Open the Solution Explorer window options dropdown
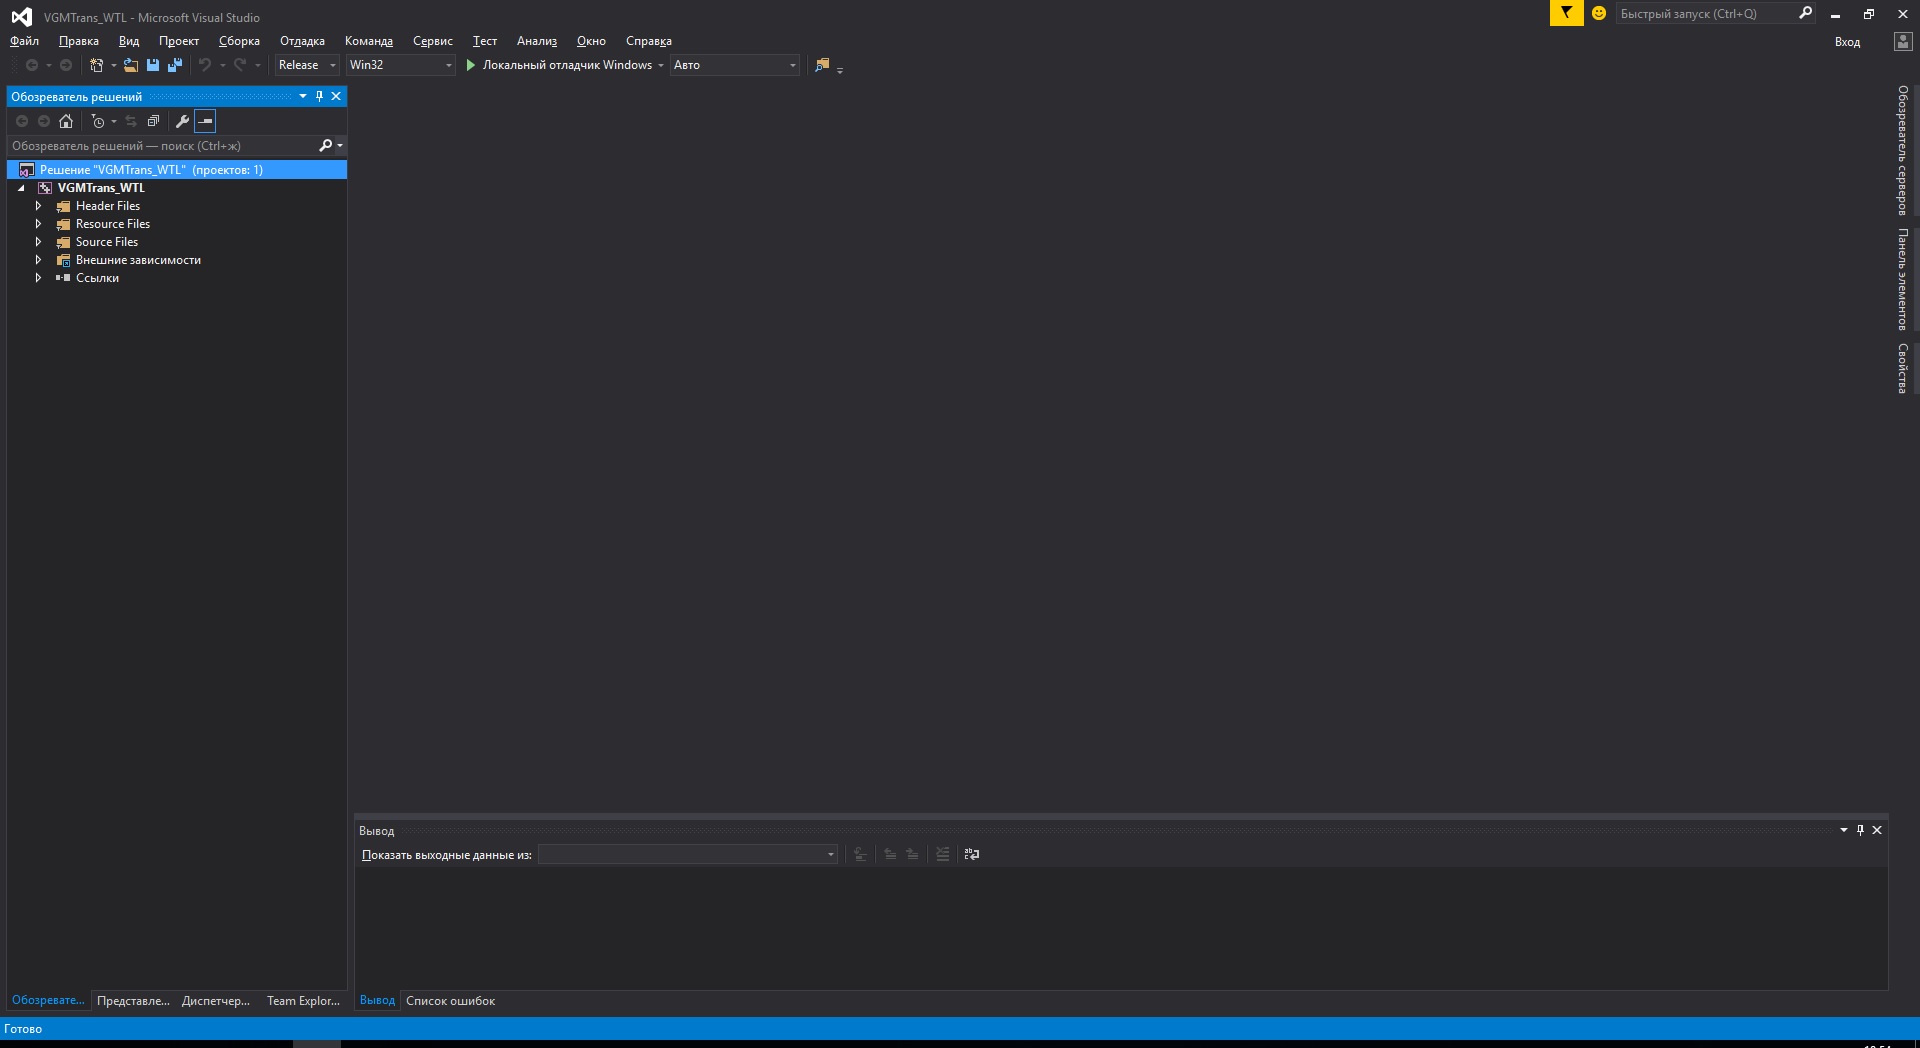The image size is (1920, 1048). [x=303, y=96]
